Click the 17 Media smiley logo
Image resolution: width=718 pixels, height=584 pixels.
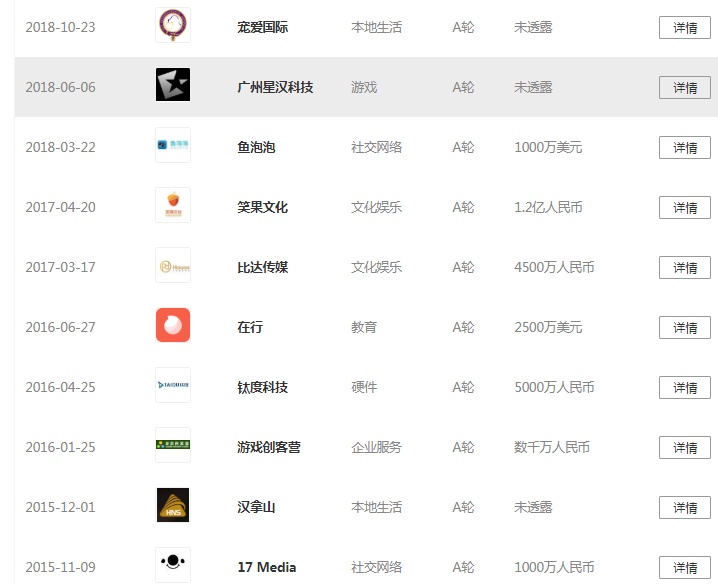click(173, 565)
